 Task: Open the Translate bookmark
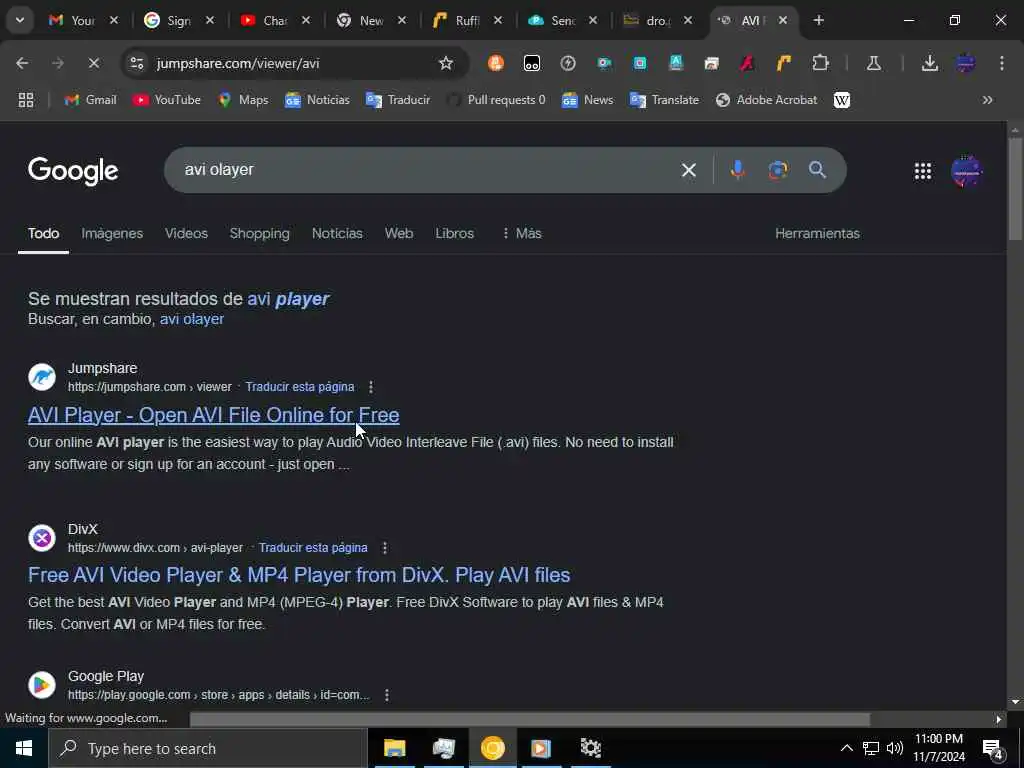click(x=664, y=100)
